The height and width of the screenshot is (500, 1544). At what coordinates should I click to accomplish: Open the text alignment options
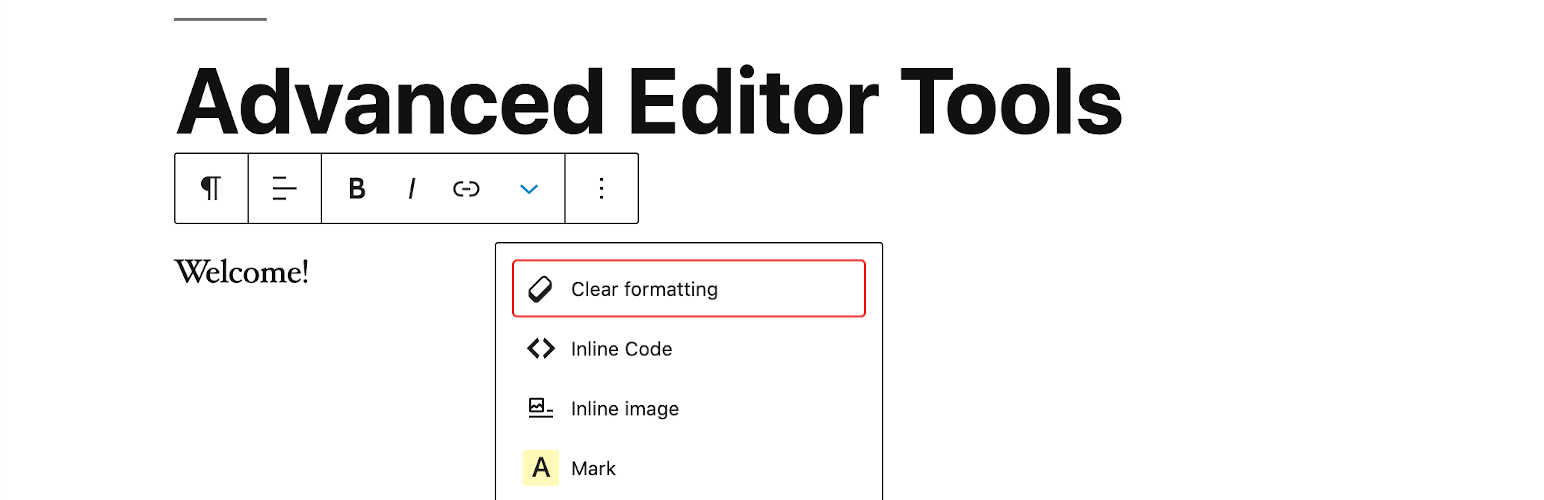tap(285, 188)
